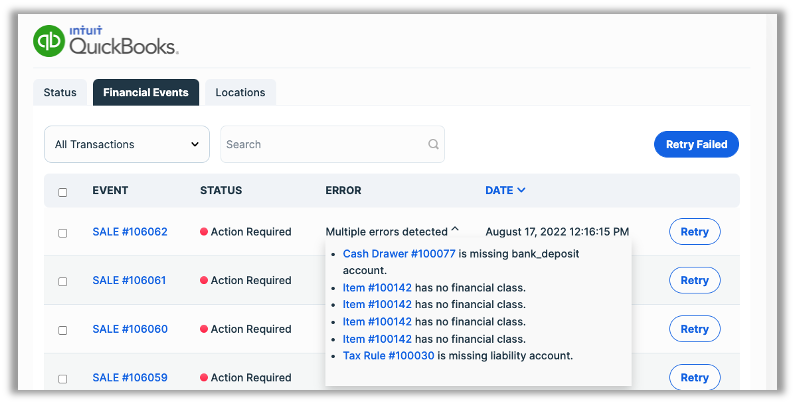796x404 pixels.
Task: Retry the SALE #106060 event
Action: [694, 329]
